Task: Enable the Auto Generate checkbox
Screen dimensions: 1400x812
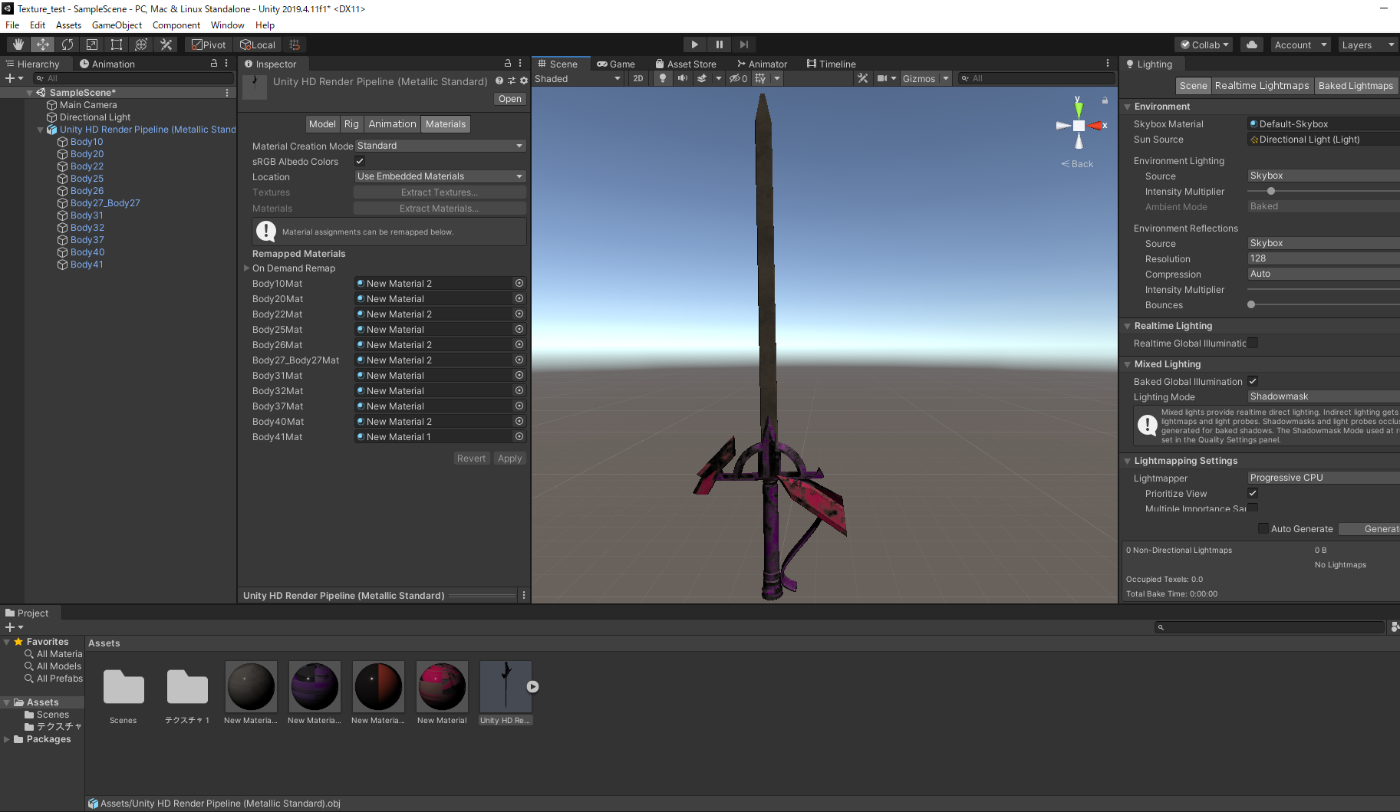Action: pos(1263,529)
